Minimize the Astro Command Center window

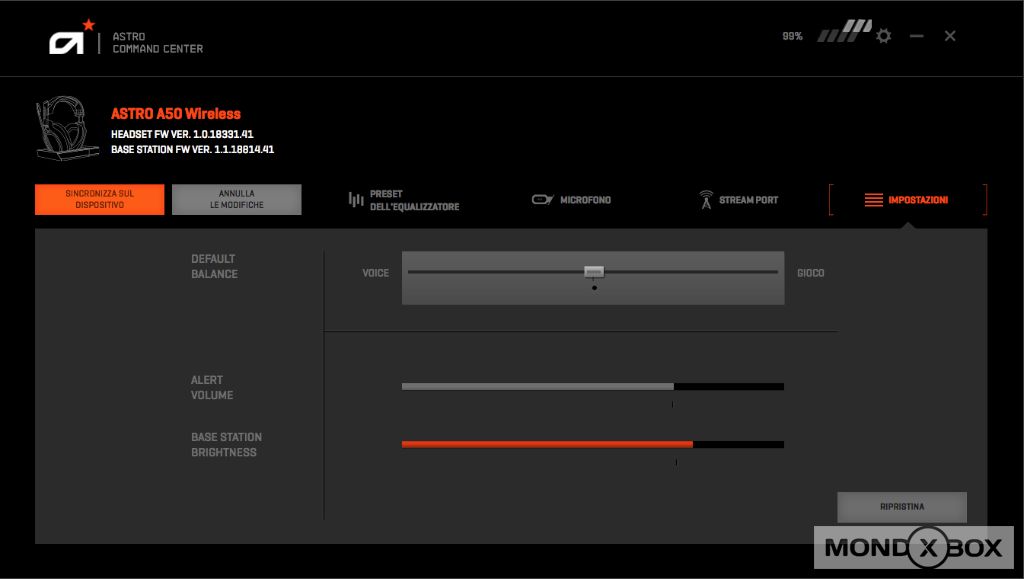(x=916, y=36)
